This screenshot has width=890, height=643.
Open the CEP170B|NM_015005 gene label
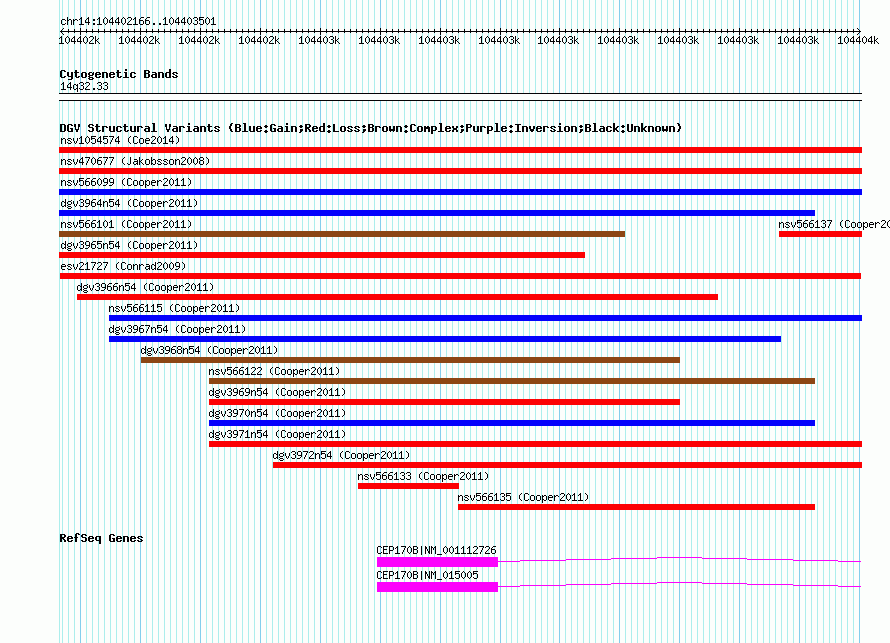point(427,575)
